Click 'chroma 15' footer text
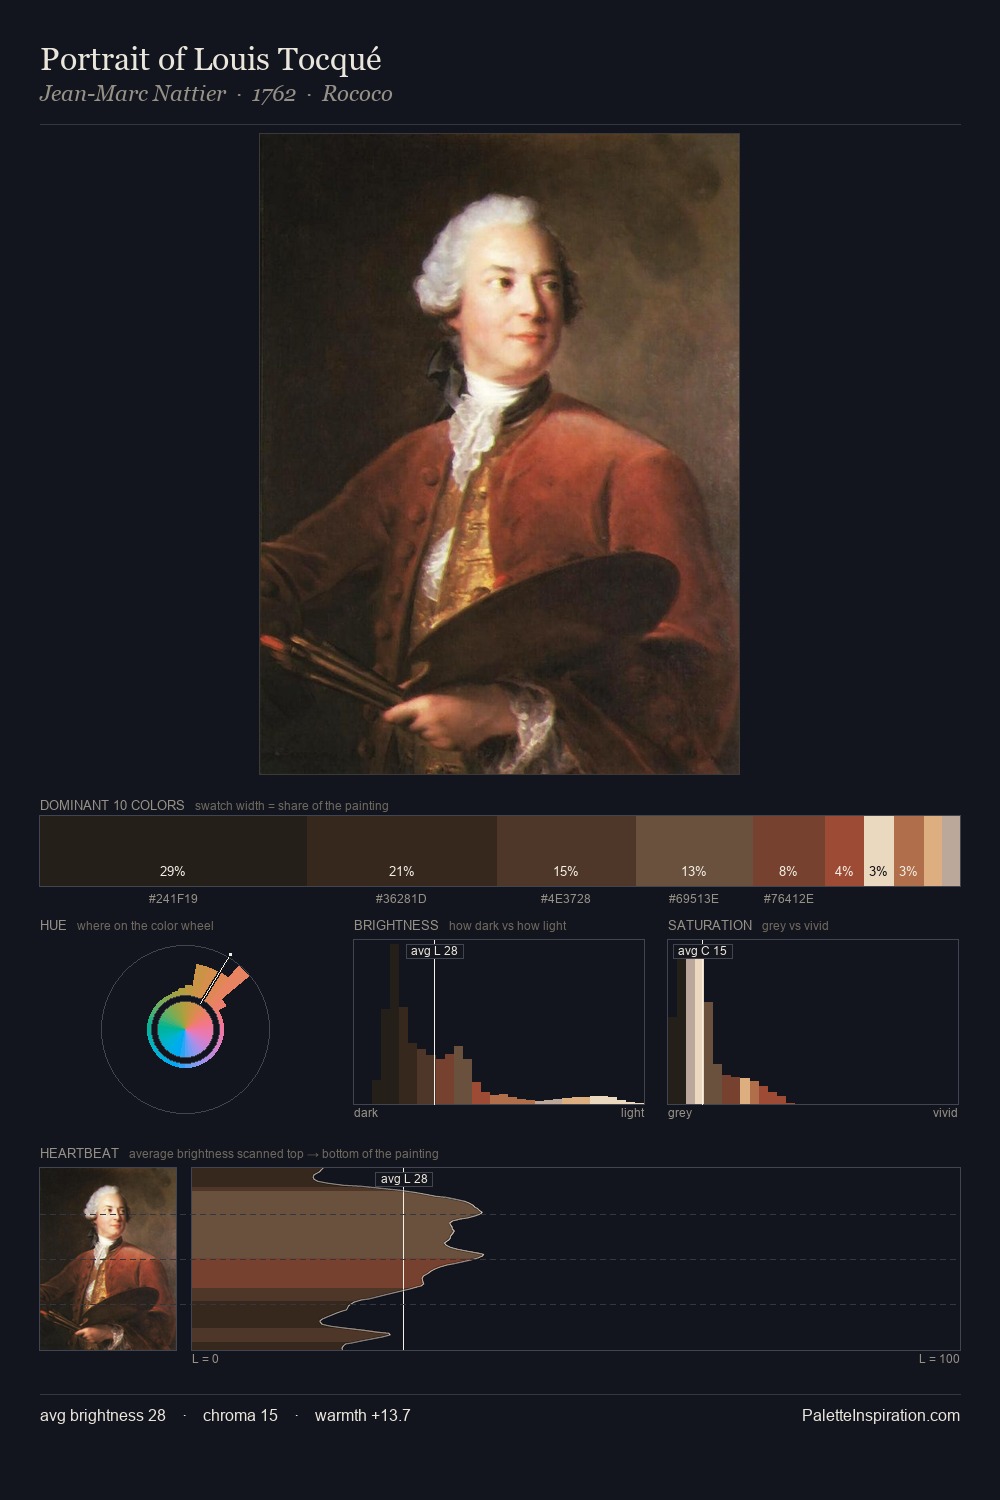Screen dimensions: 1000x1500 coord(240,1415)
